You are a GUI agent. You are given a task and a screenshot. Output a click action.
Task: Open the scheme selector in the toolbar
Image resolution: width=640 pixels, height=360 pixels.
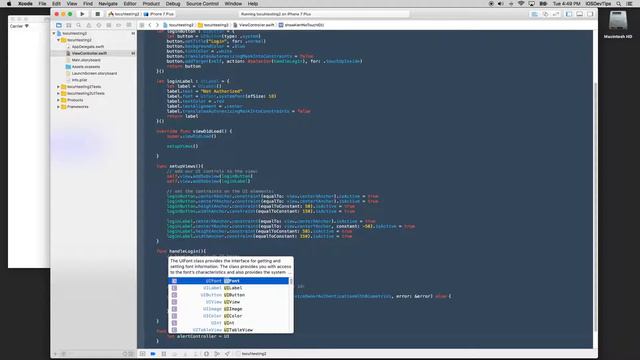[124, 14]
